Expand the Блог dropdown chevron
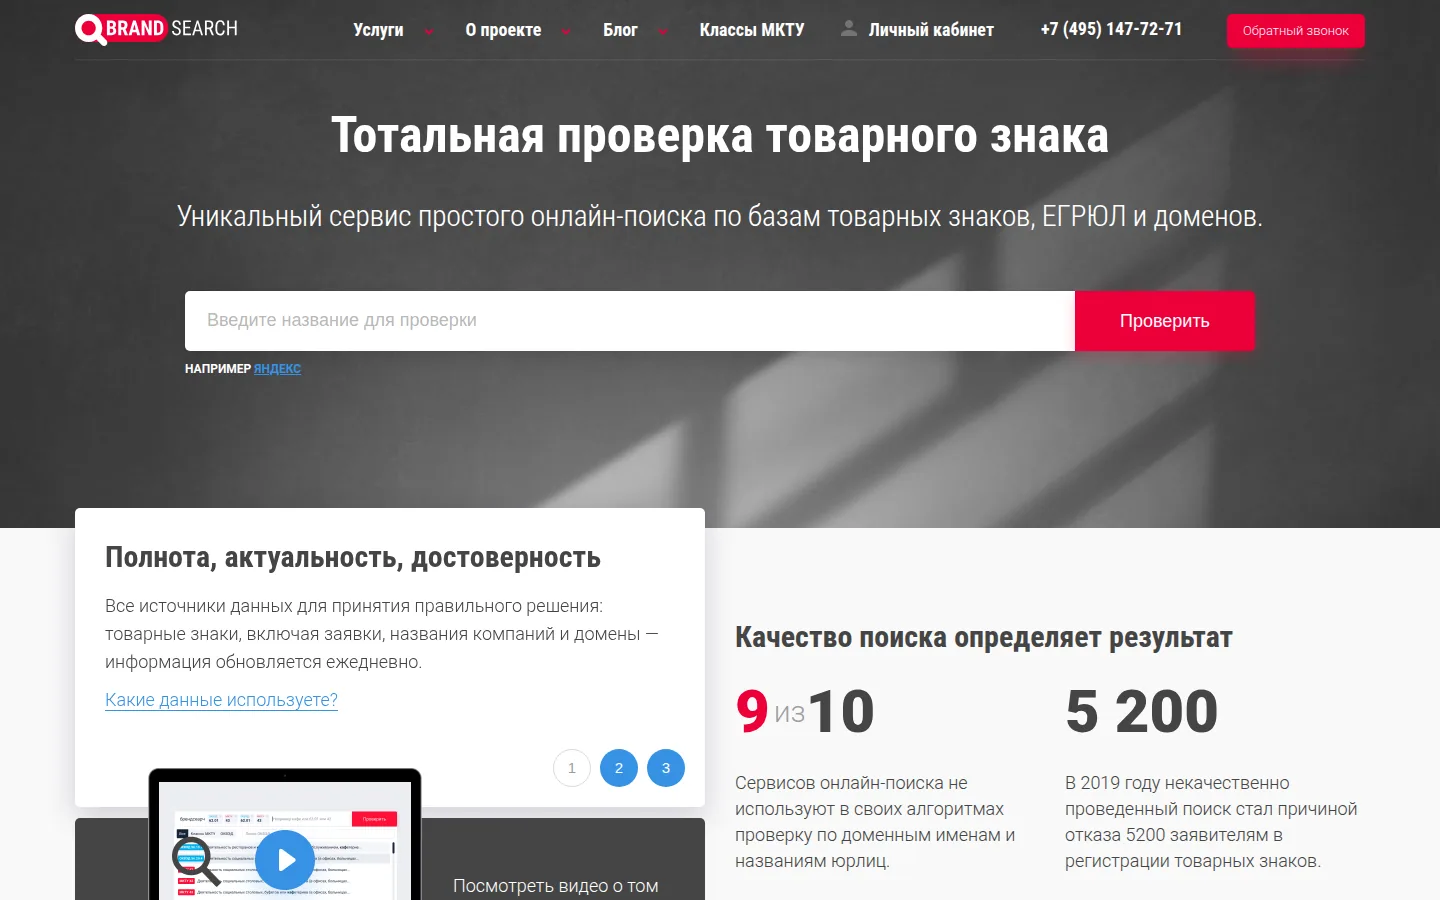The image size is (1440, 900). click(662, 31)
